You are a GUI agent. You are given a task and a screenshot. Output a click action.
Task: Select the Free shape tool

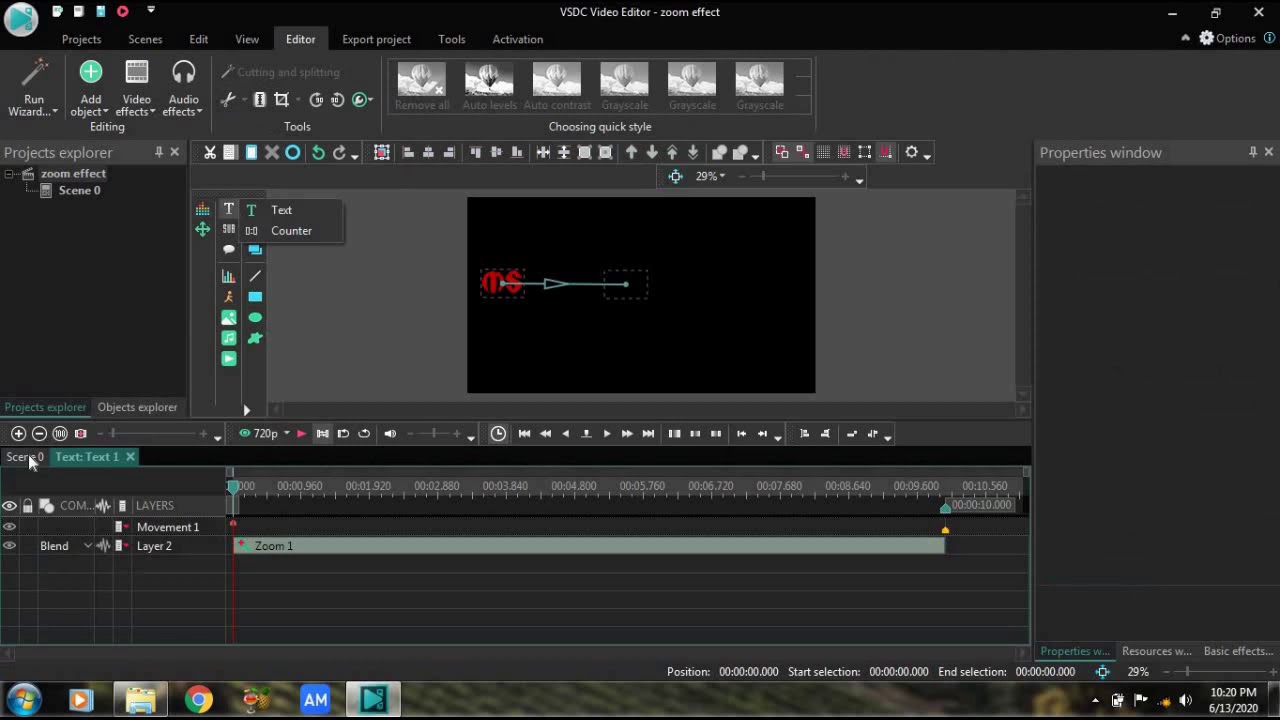coord(255,338)
